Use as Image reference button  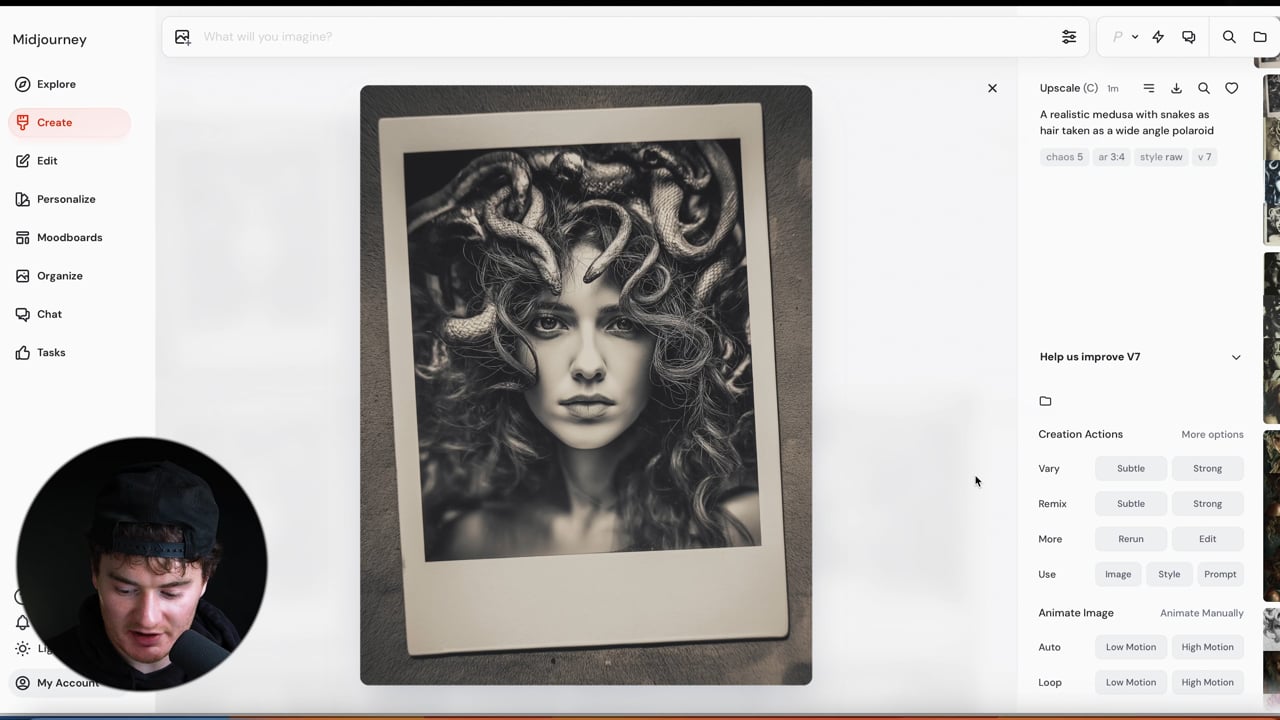tap(1118, 574)
